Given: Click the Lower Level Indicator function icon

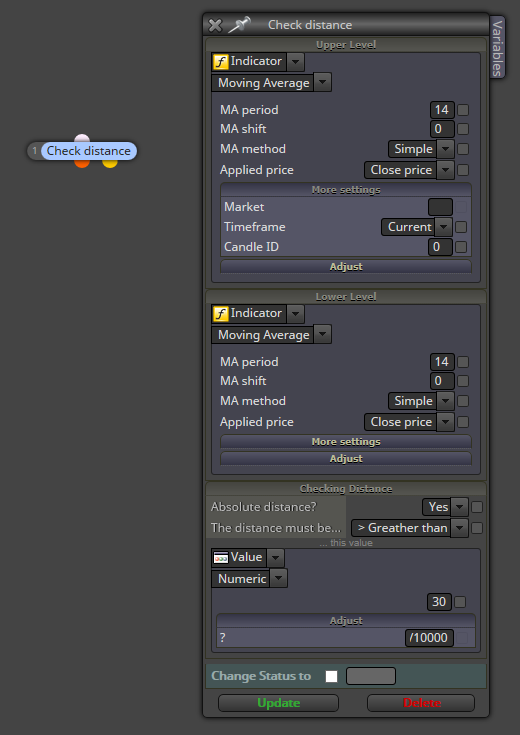Looking at the screenshot, I should 220,314.
